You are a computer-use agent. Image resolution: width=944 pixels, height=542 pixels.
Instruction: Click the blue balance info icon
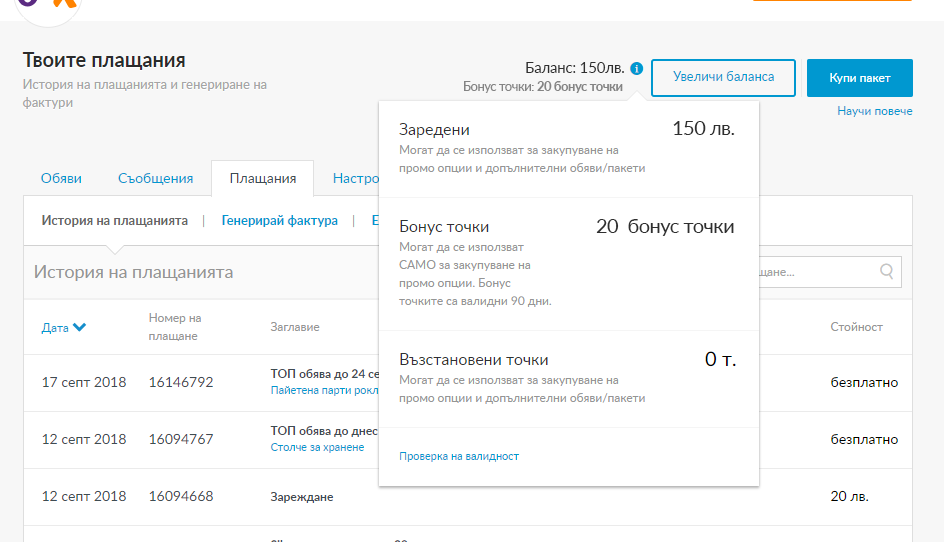pos(636,69)
